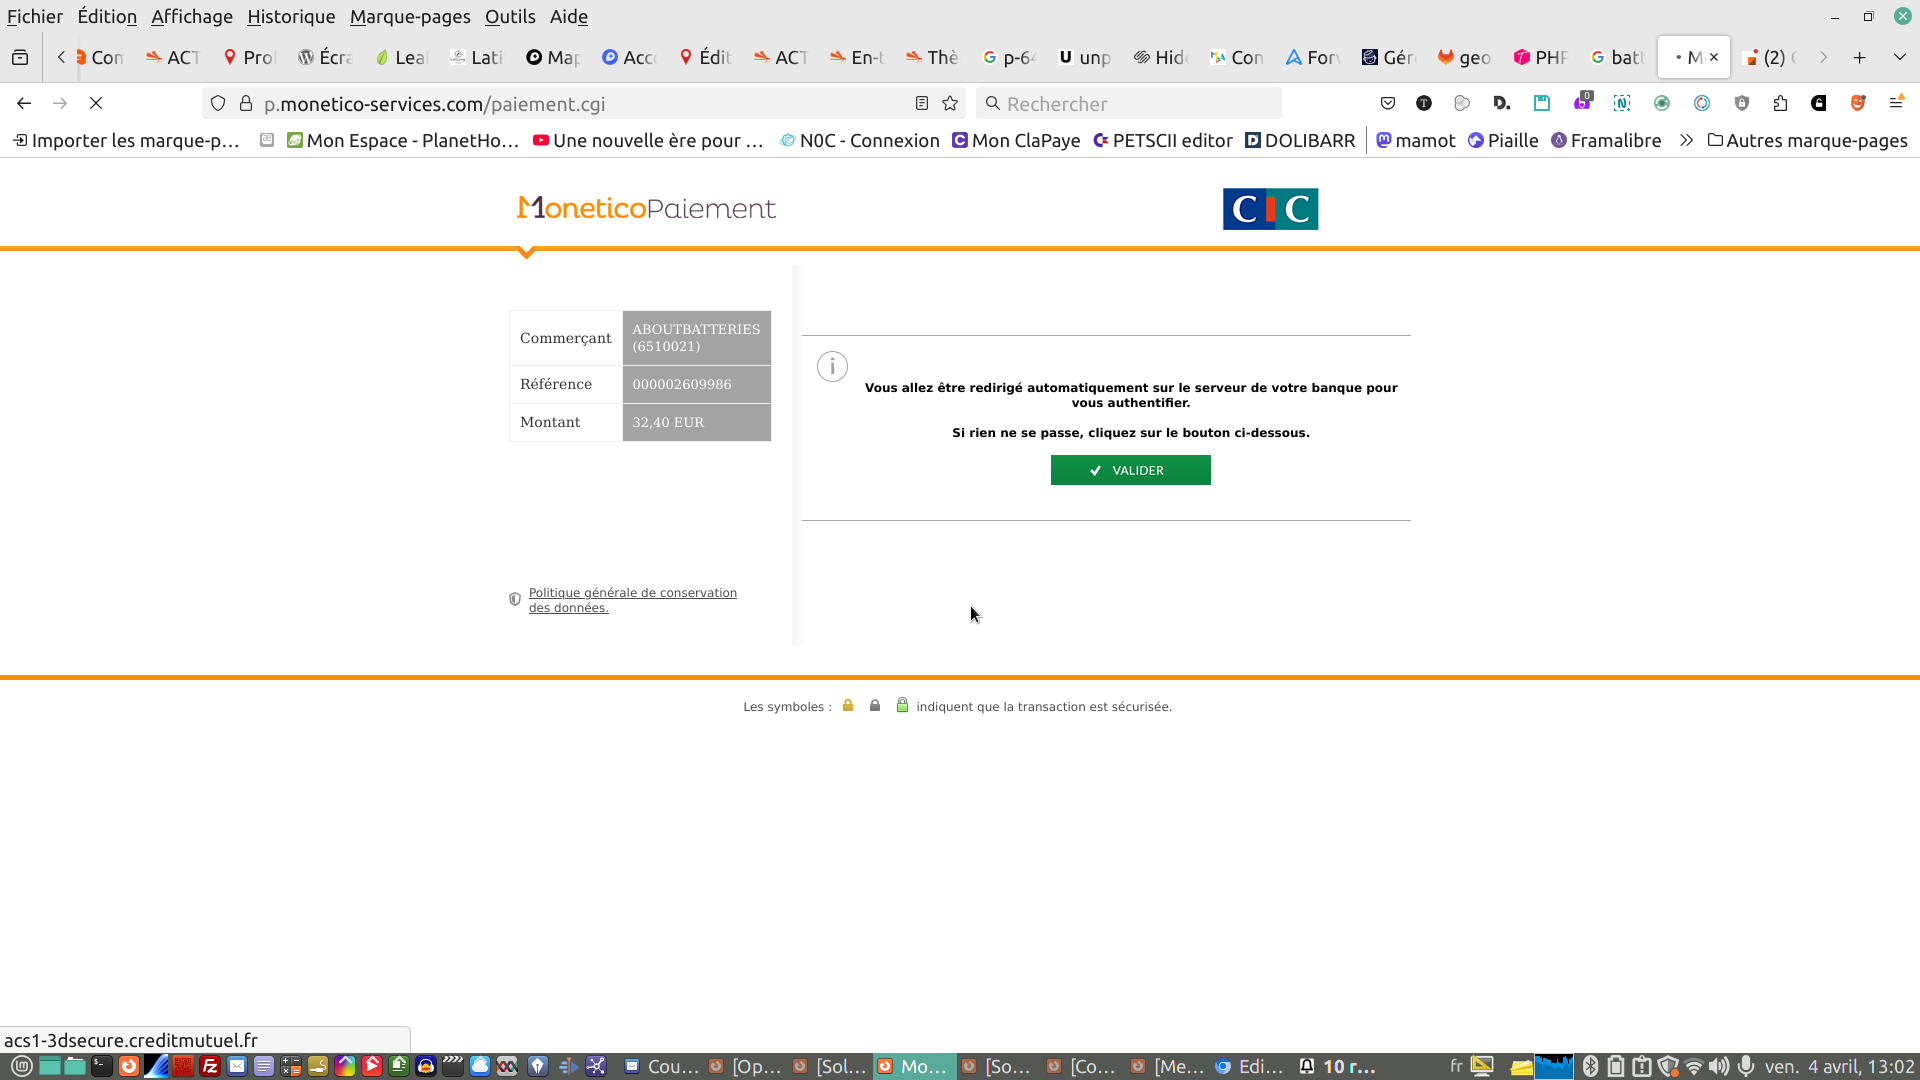Show more bookmarks with the chevron
This screenshot has width=1920, height=1080.
(x=1686, y=140)
